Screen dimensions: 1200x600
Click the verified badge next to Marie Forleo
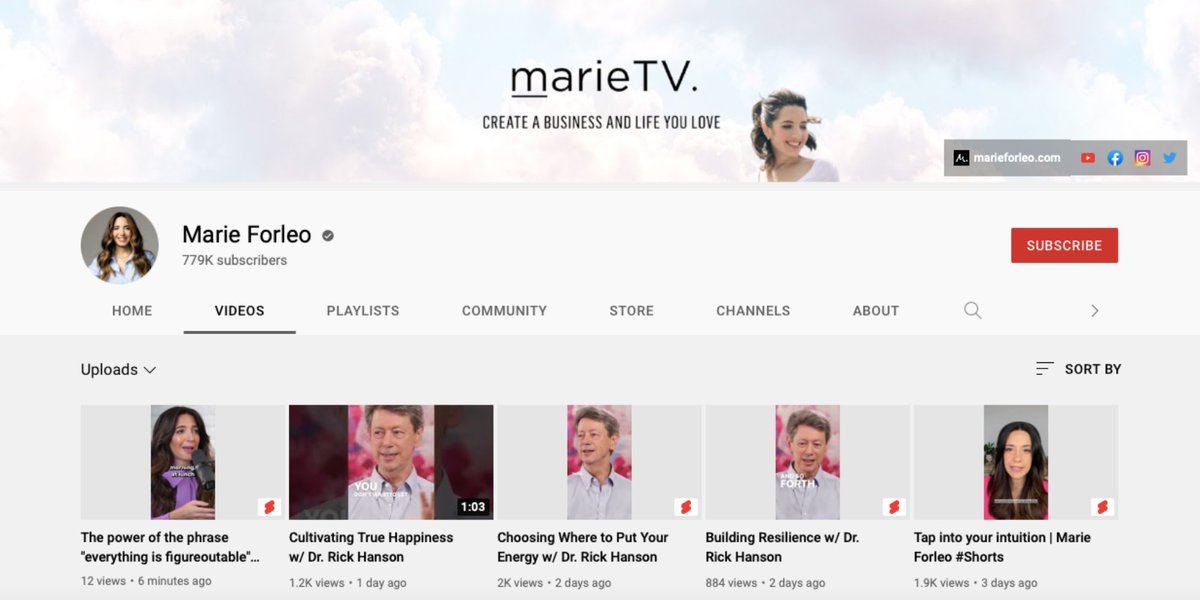(x=328, y=236)
